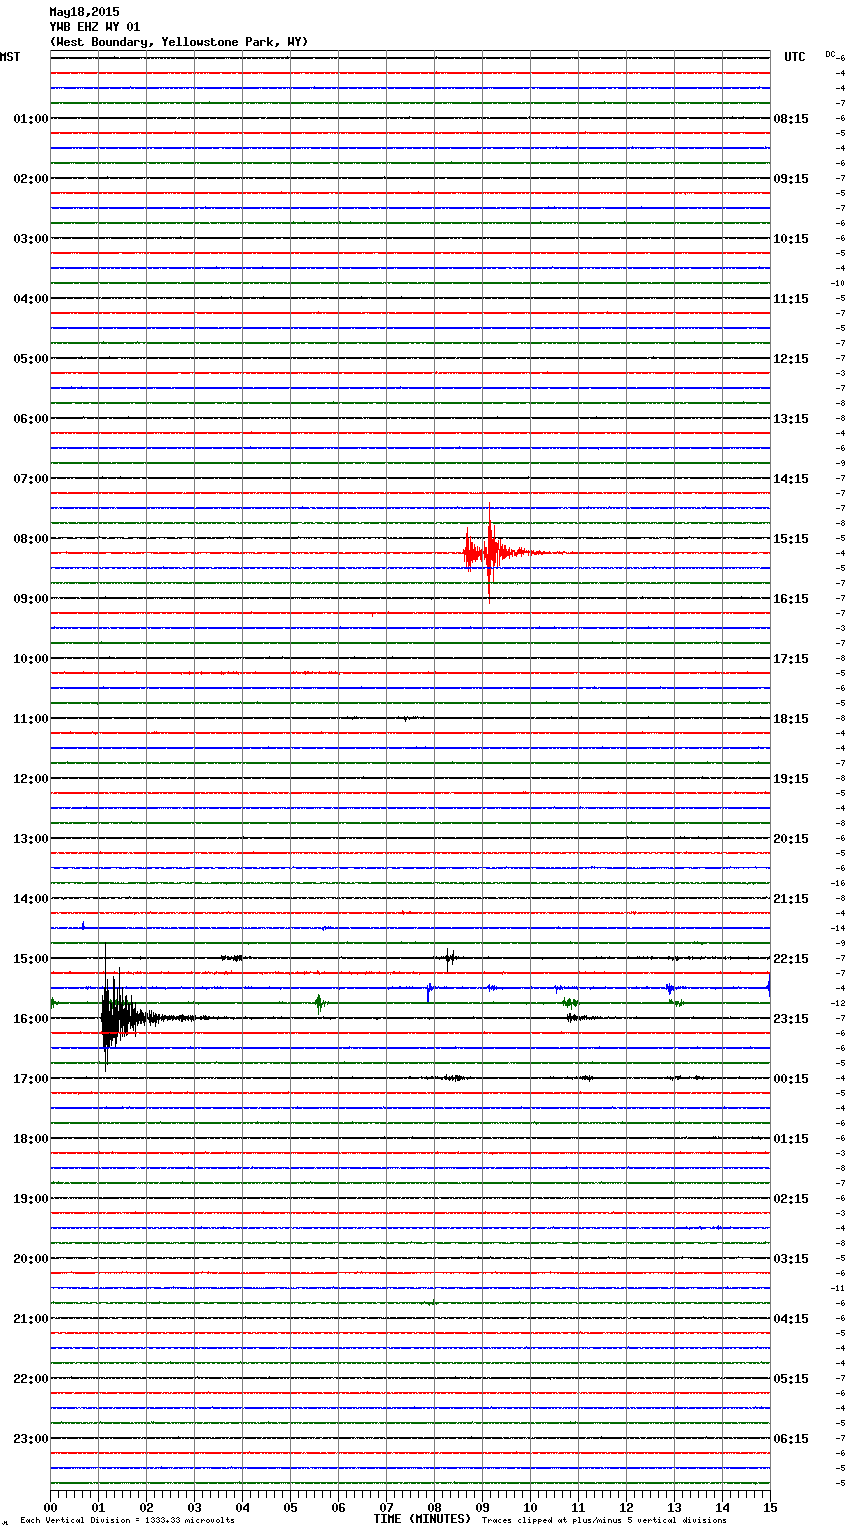850x1534 pixels.
Task: Select the 03:00 MST row label
Action: [x=30, y=239]
